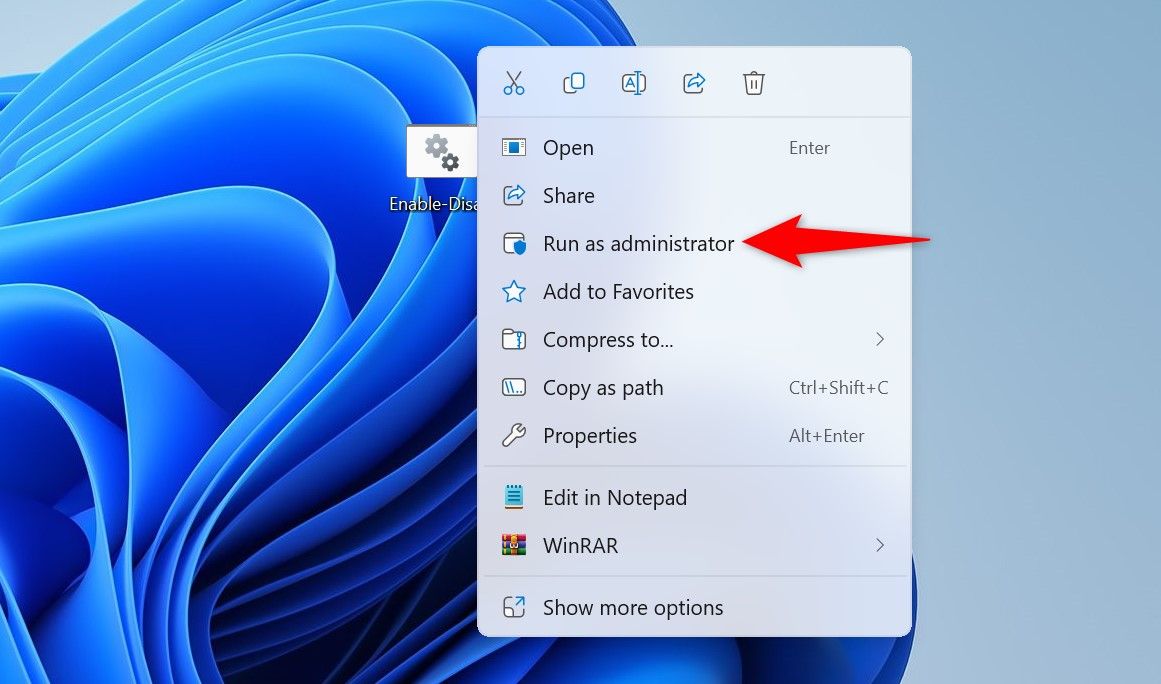Click the Enter shortcut text beside Open
Image resolution: width=1161 pixels, height=684 pixels.
[809, 148]
